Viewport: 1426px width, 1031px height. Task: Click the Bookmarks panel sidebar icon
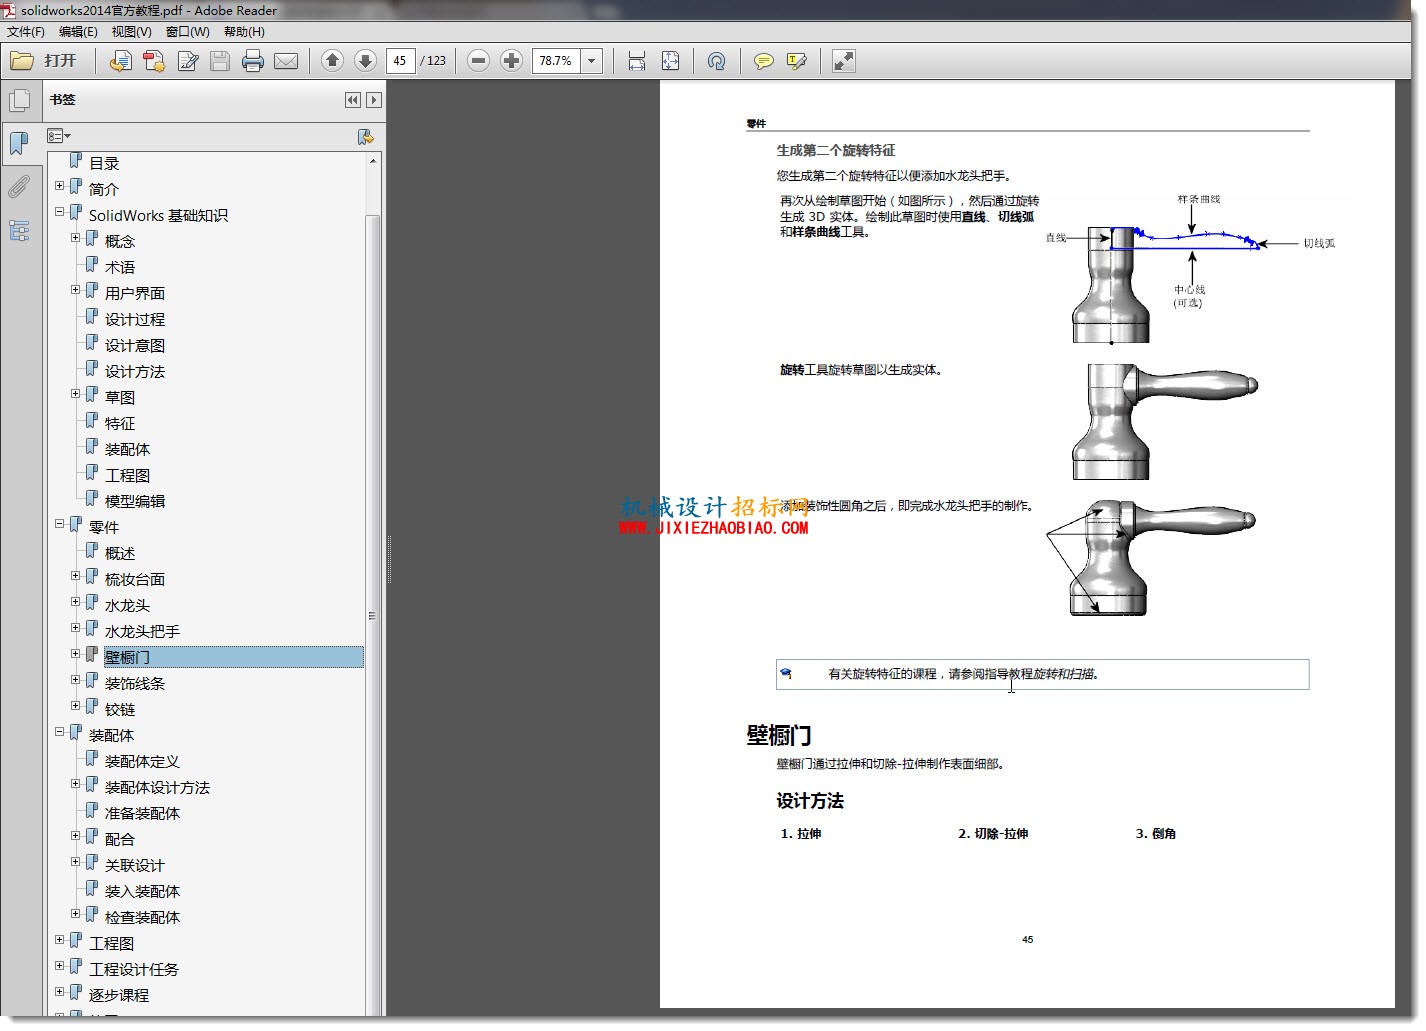(x=19, y=144)
